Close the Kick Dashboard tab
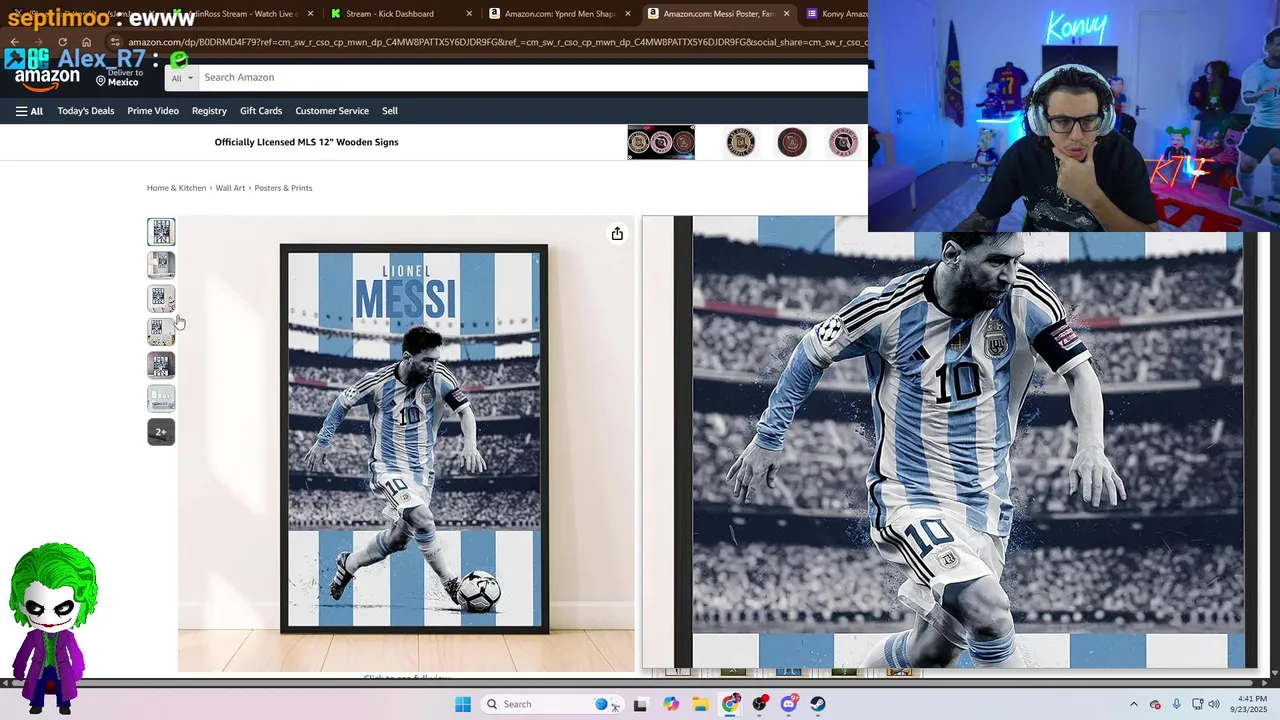The height and width of the screenshot is (720, 1280). tap(469, 14)
